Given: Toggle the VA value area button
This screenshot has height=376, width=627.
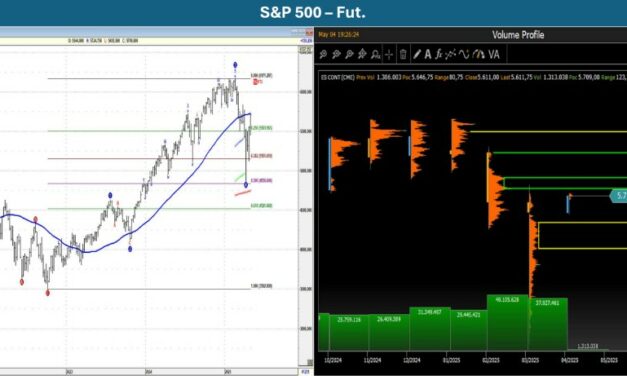Looking at the screenshot, I should tap(494, 54).
